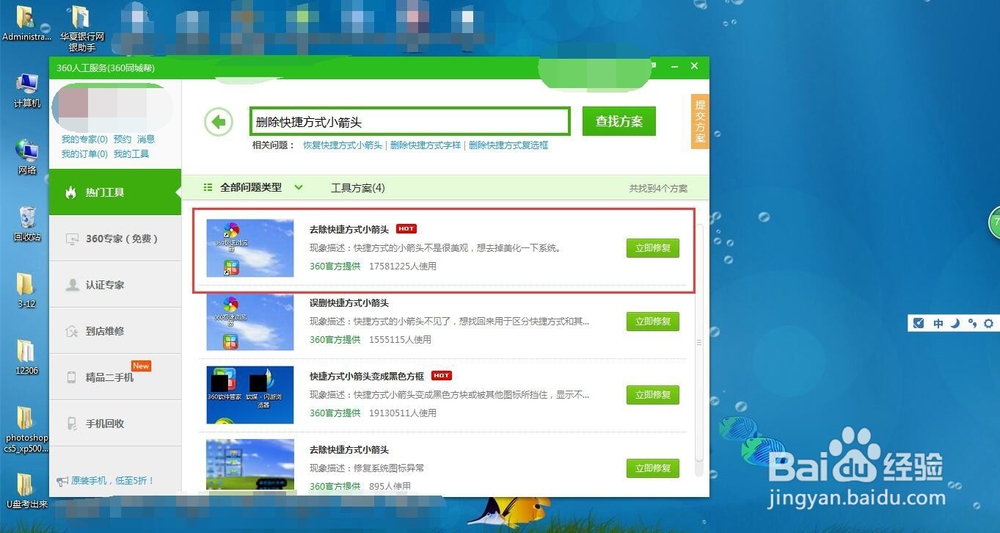Screen dimensions: 1000x533
Task: Click the flame icon beside 热门工具
Action: [71, 192]
